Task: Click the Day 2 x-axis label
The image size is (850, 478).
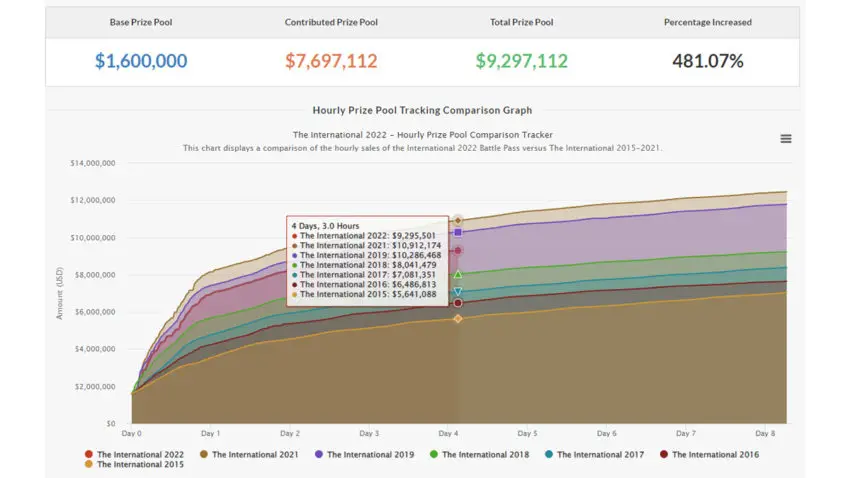Action: coord(289,434)
